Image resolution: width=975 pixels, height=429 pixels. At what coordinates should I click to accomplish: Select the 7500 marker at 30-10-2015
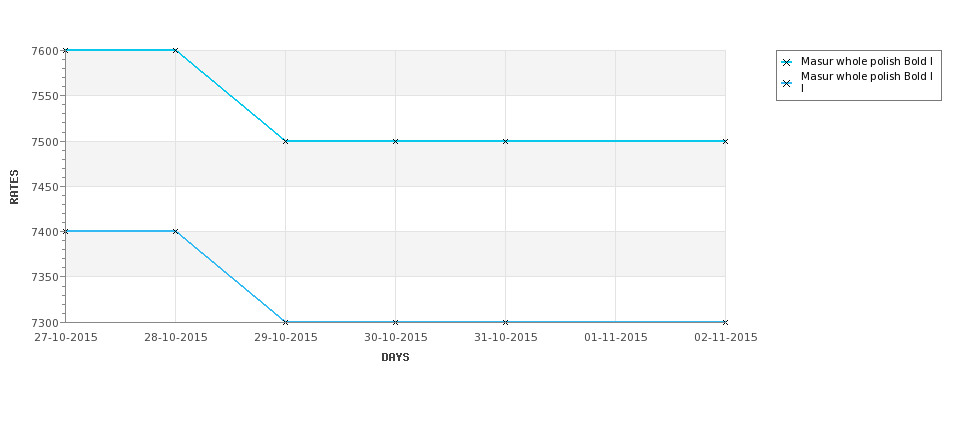point(395,141)
